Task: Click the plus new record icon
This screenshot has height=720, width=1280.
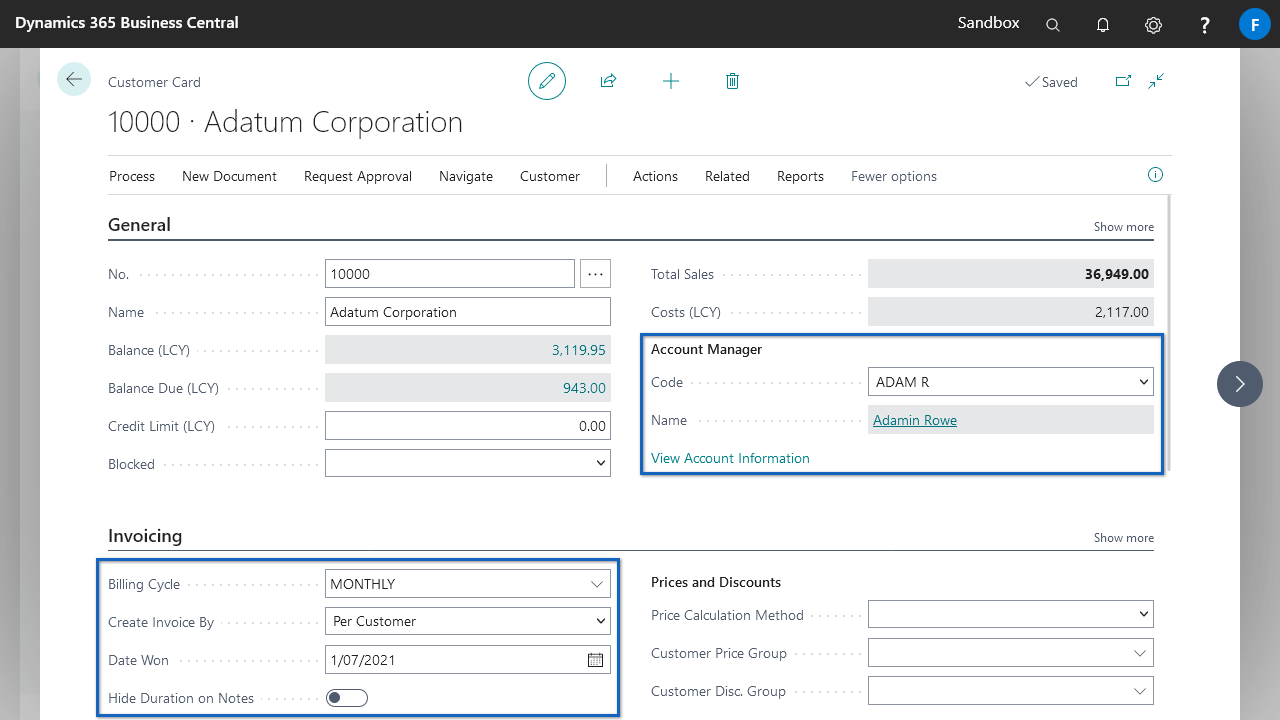Action: 671,81
